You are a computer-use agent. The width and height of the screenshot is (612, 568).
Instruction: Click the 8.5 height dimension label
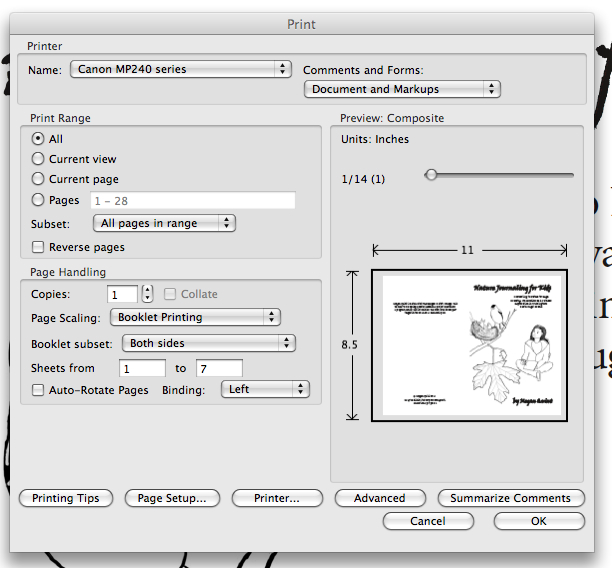click(349, 344)
